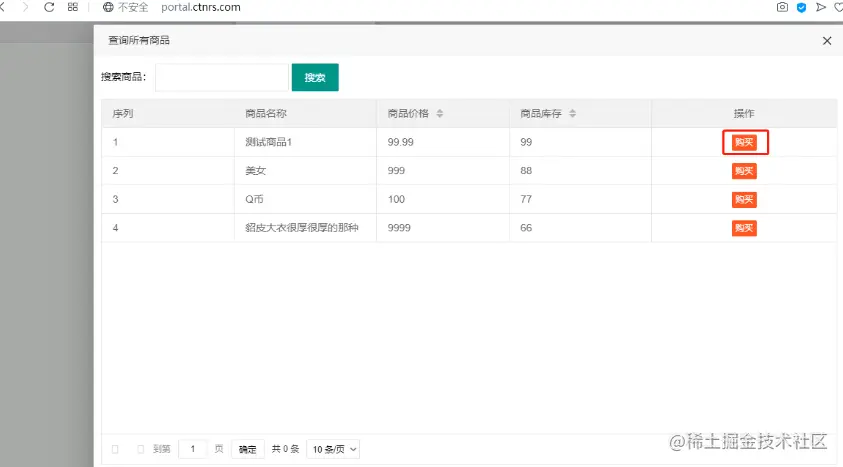Click the price value 99.99
843x467 pixels.
point(401,142)
